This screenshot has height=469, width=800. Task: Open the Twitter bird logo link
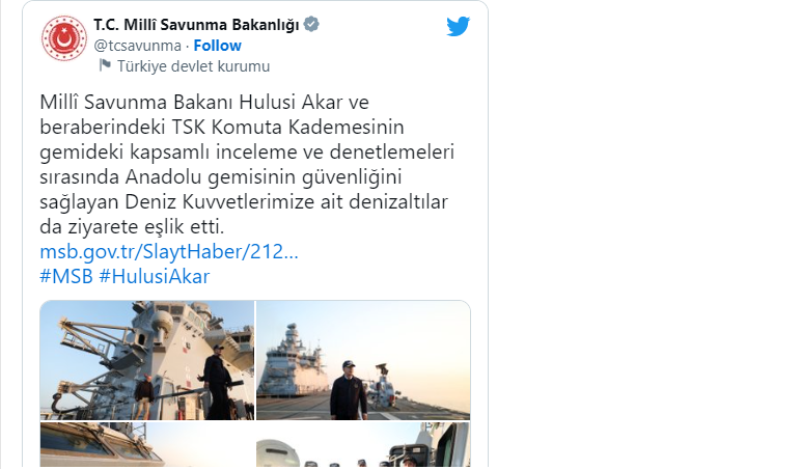pyautogui.click(x=458, y=27)
